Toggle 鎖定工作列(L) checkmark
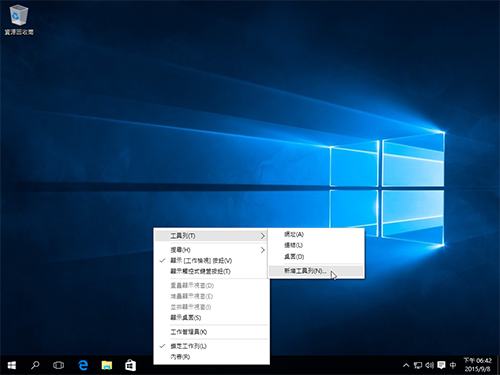500x375 pixels. pos(211,346)
